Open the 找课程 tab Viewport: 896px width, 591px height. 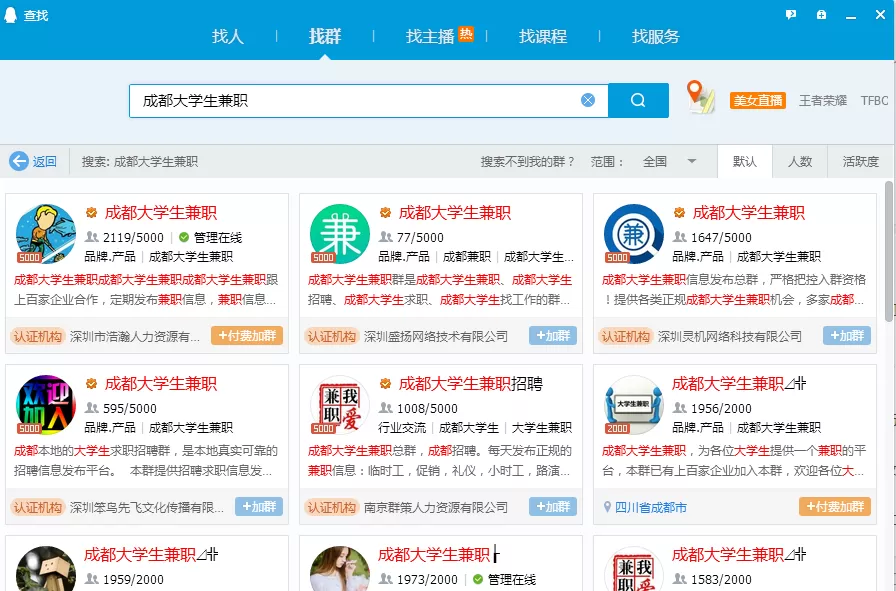(x=543, y=37)
